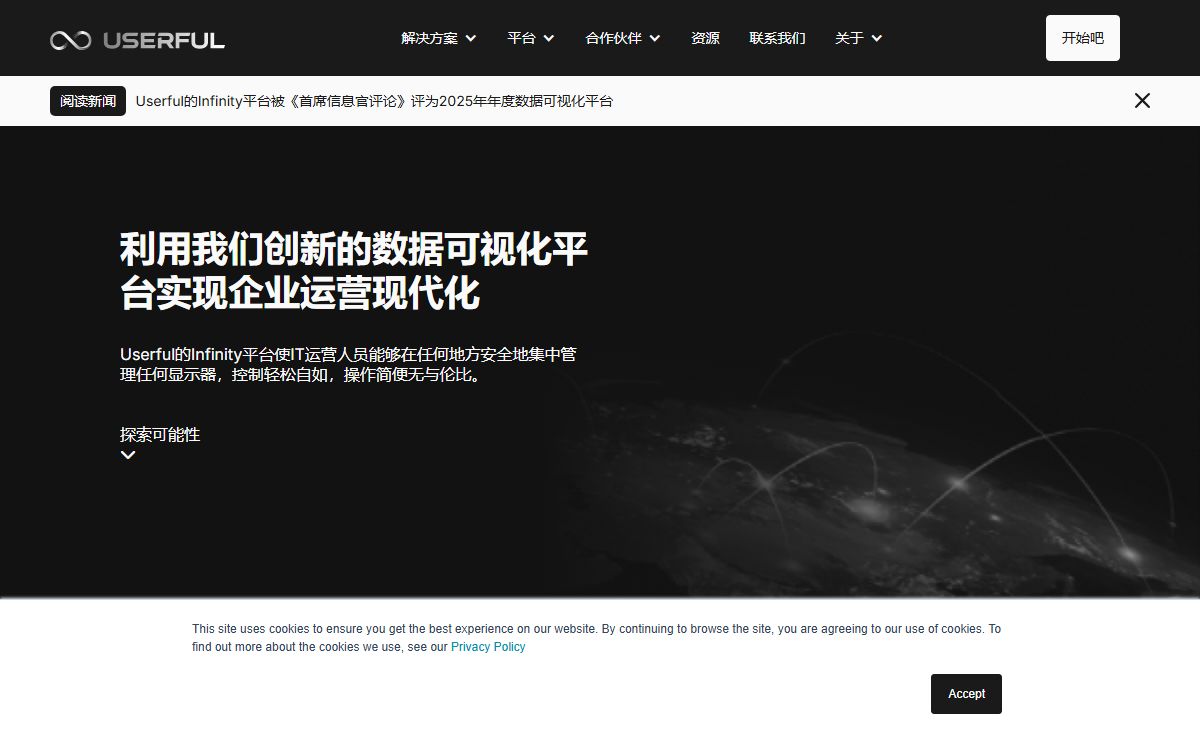
Task: Dismiss the news banner with the X
Action: click(x=1142, y=100)
